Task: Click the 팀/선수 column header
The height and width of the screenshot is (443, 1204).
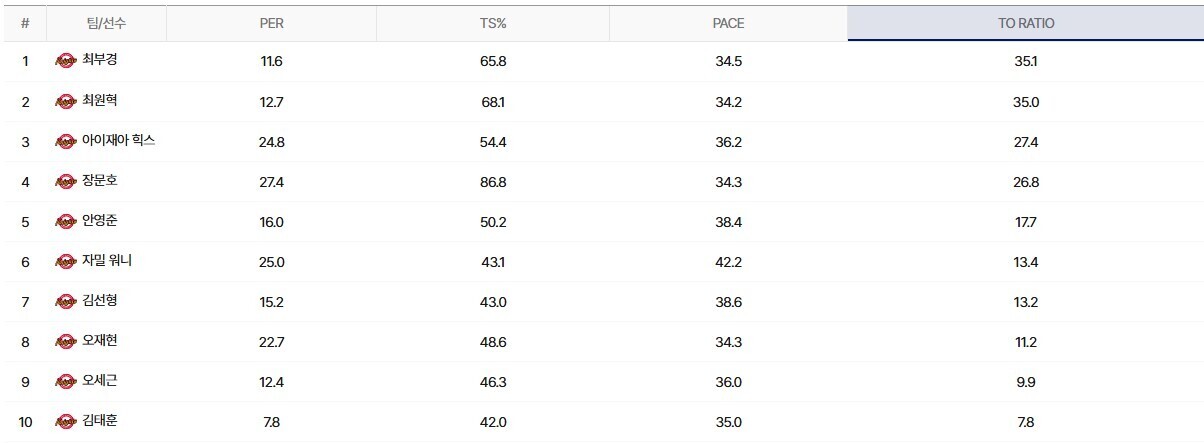Action: coord(105,23)
